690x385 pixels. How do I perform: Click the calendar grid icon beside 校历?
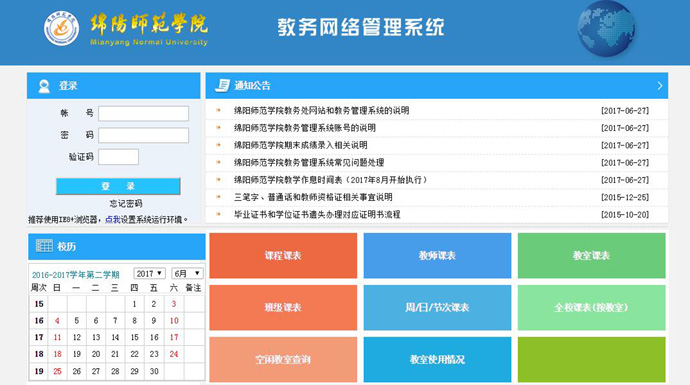(44, 246)
